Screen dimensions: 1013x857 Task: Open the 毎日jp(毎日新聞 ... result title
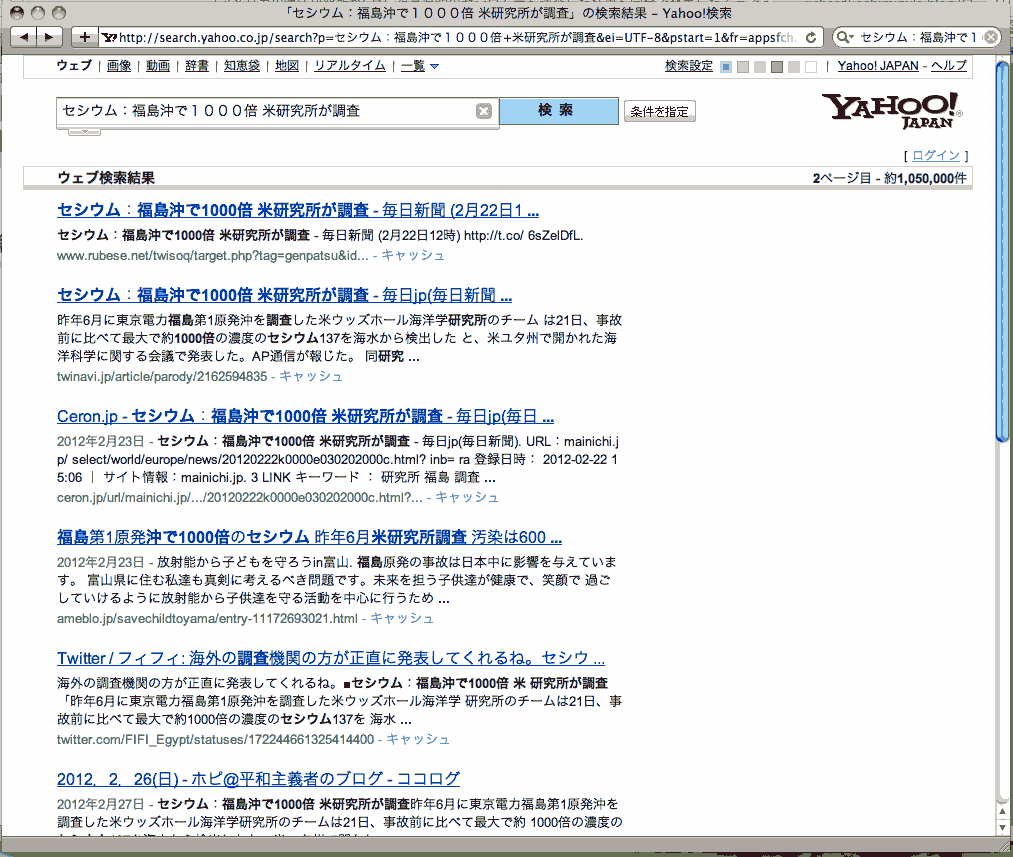coord(284,295)
